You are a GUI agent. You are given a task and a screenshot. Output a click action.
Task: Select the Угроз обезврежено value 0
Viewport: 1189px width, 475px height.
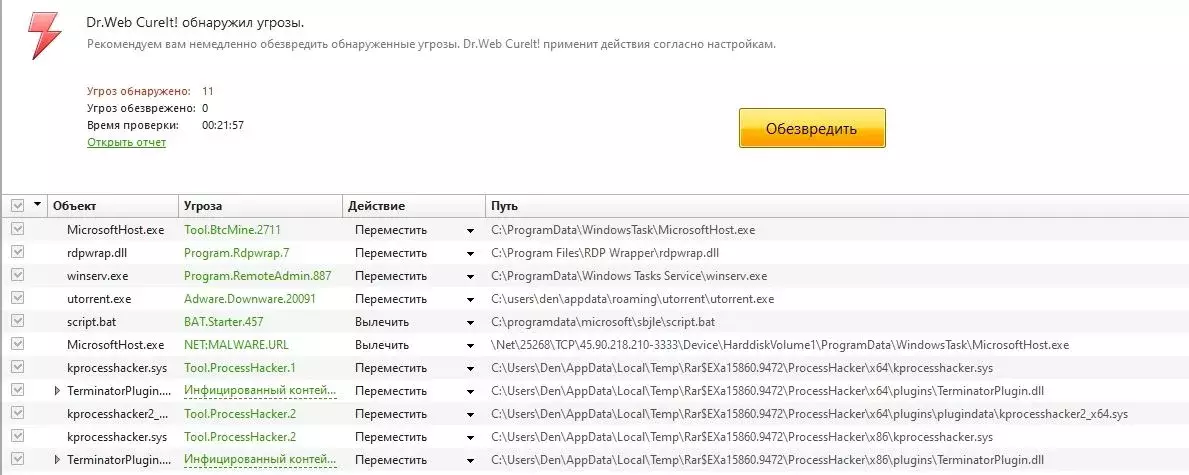click(x=205, y=108)
